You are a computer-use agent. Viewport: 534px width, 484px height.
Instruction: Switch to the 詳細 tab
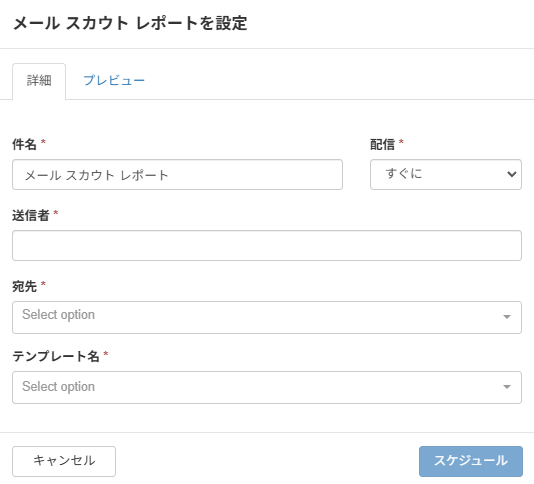pyautogui.click(x=39, y=81)
